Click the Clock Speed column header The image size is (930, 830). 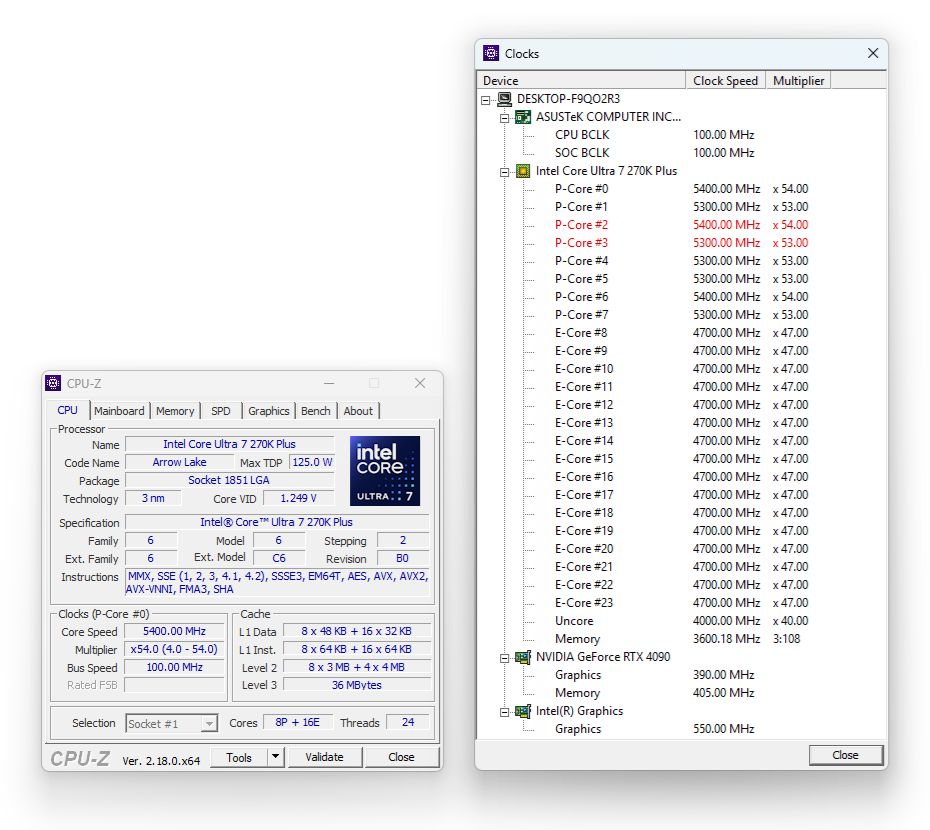725,81
